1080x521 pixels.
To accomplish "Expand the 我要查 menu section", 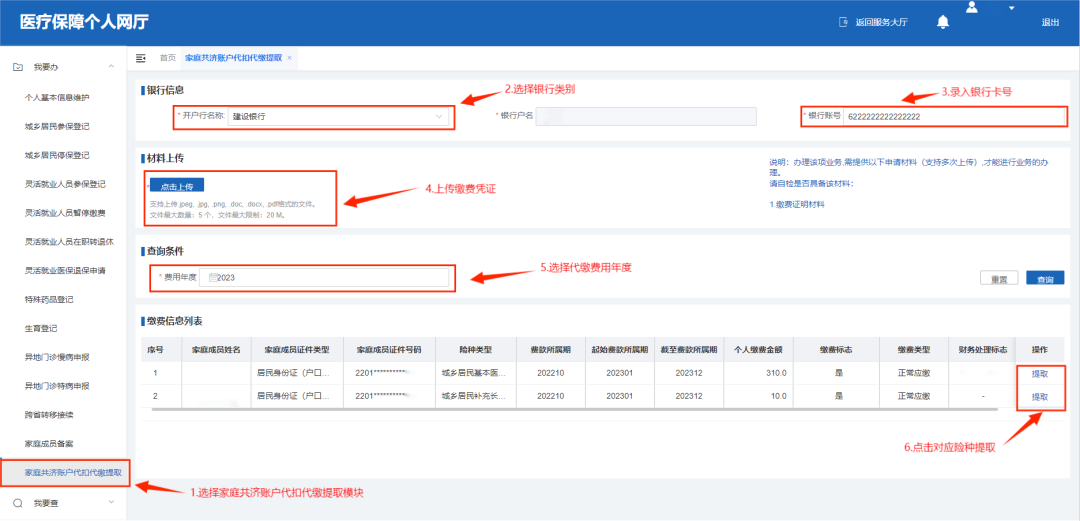I will pos(110,503).
